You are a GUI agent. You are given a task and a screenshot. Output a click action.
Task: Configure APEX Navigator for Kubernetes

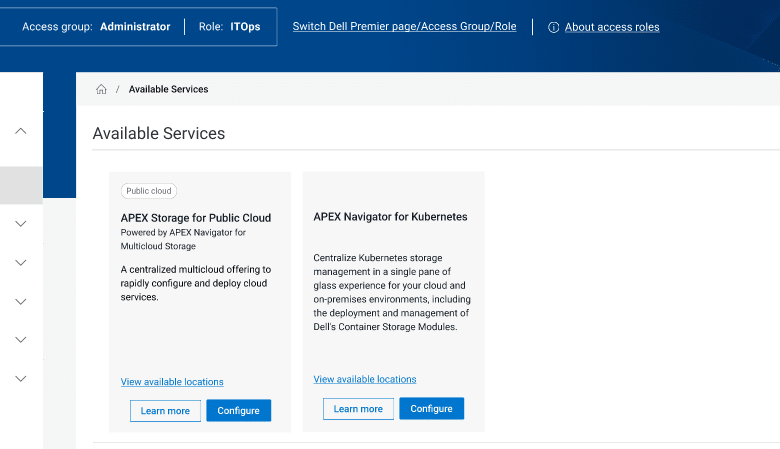[x=431, y=409]
